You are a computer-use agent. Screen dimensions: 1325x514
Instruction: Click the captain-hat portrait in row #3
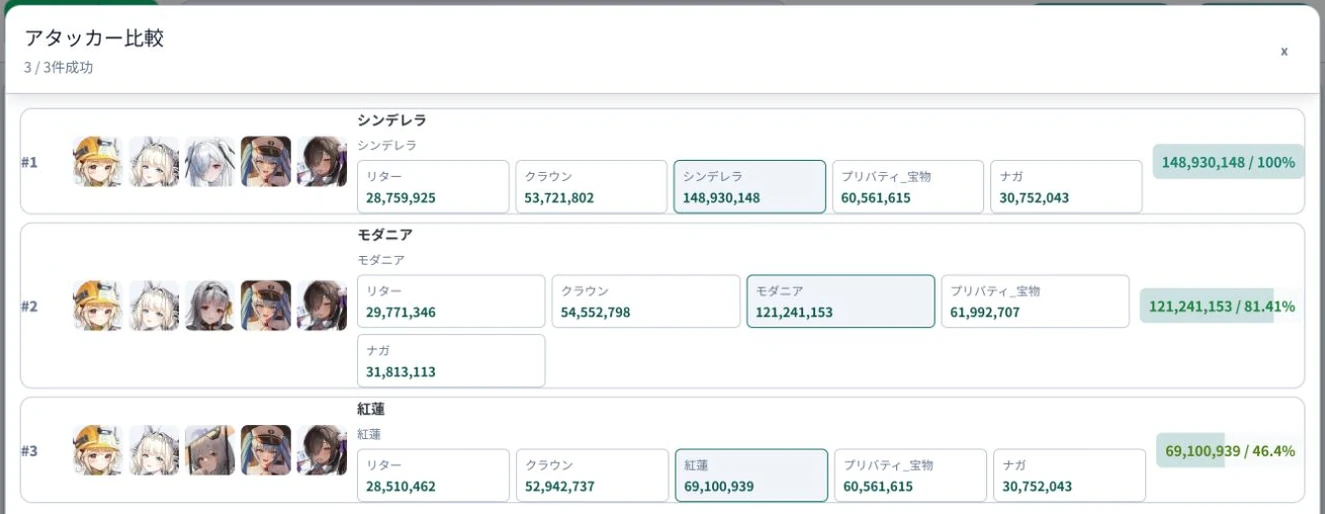[x=266, y=451]
